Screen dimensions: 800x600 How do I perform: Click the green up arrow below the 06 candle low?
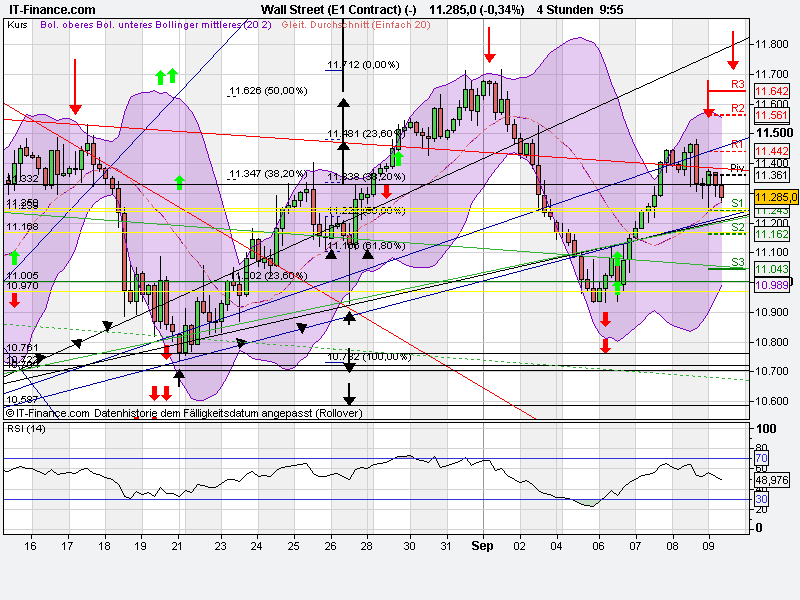(618, 290)
